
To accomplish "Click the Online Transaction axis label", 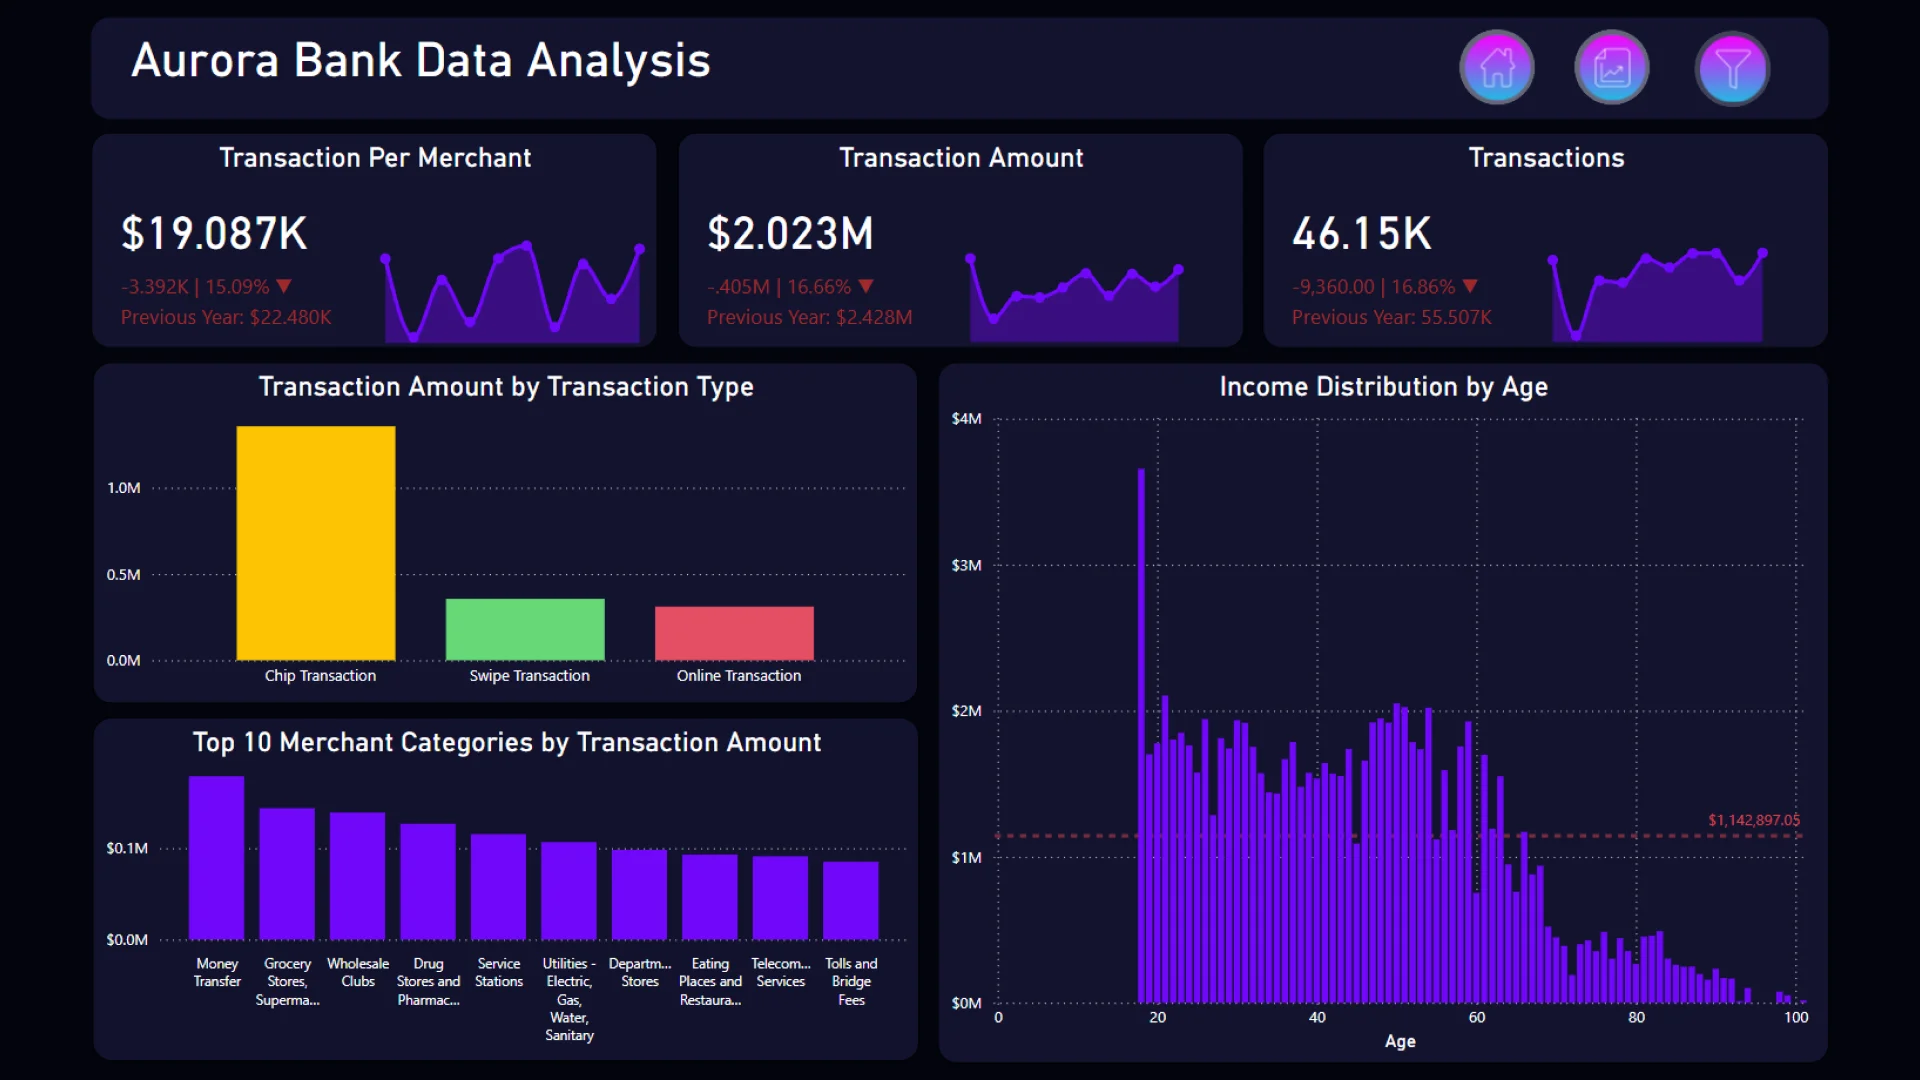I will (x=738, y=676).
